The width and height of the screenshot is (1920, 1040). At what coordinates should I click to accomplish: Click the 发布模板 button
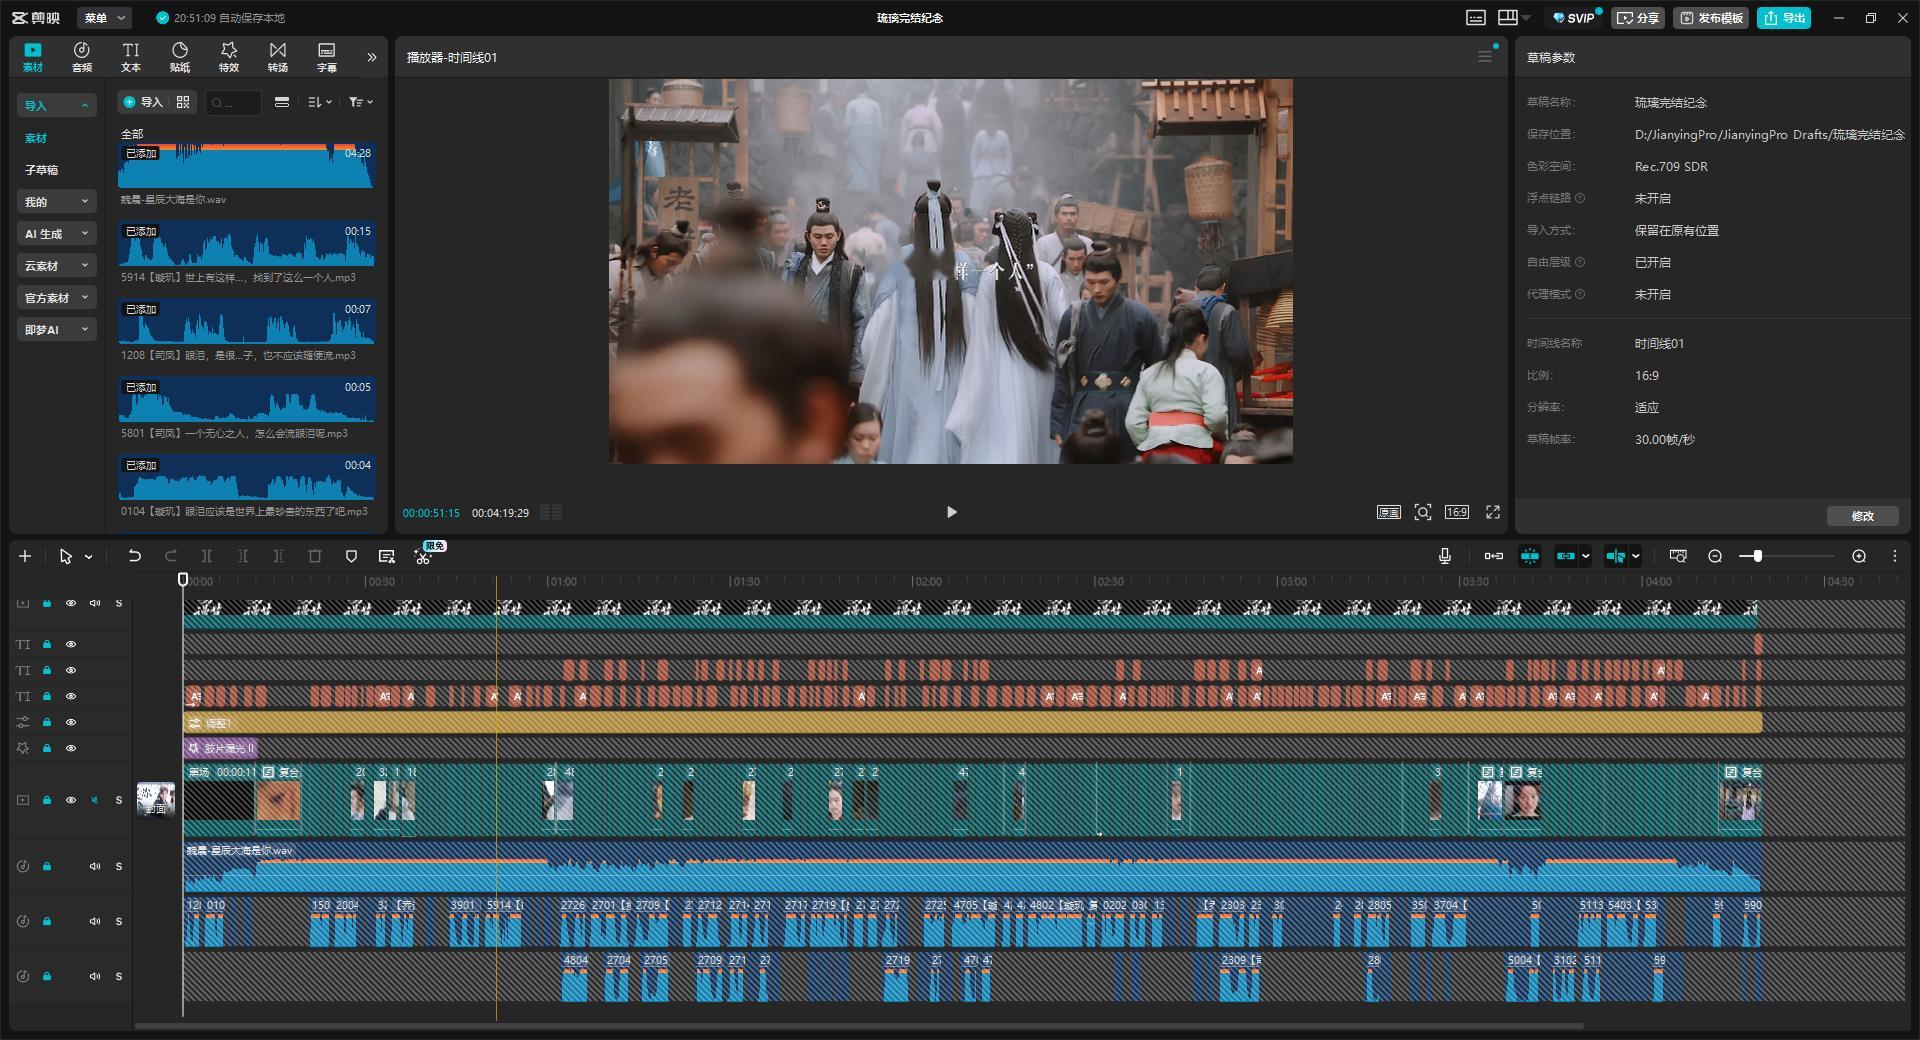click(x=1711, y=18)
